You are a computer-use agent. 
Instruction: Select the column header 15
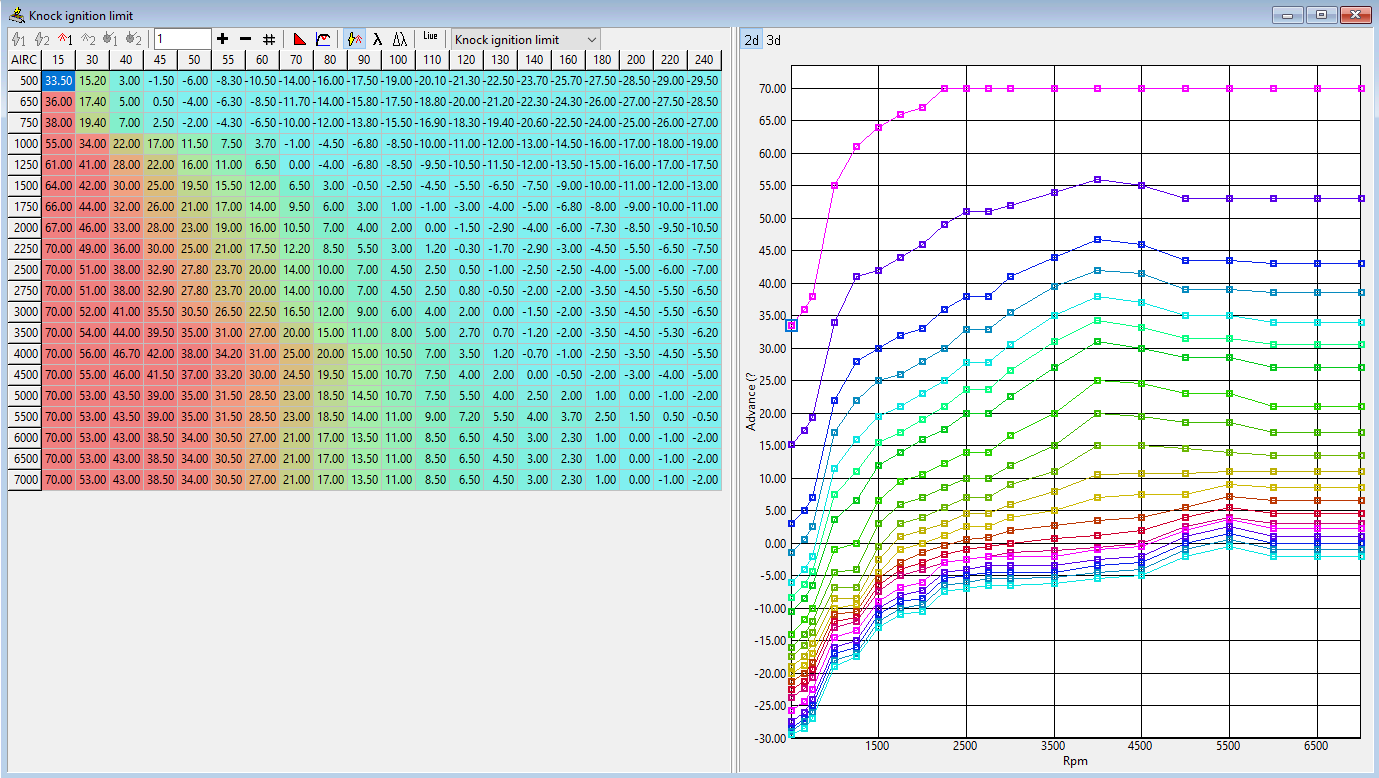[x=58, y=60]
